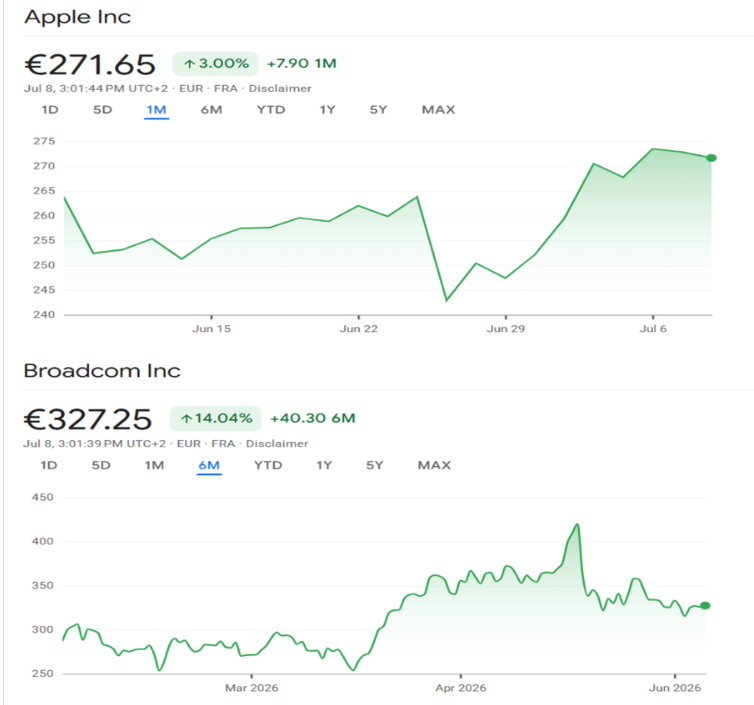Click the 400 value on Broadcom y-axis
The height and width of the screenshot is (705, 754).
42,541
